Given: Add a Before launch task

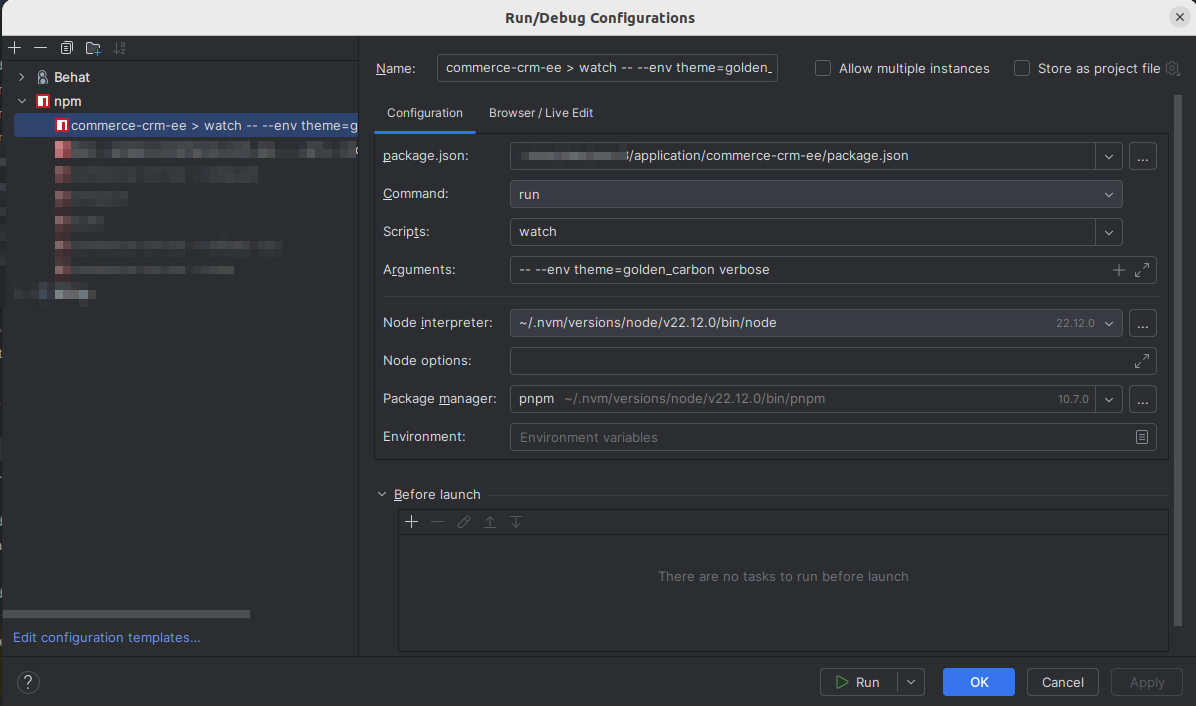Looking at the screenshot, I should point(411,522).
